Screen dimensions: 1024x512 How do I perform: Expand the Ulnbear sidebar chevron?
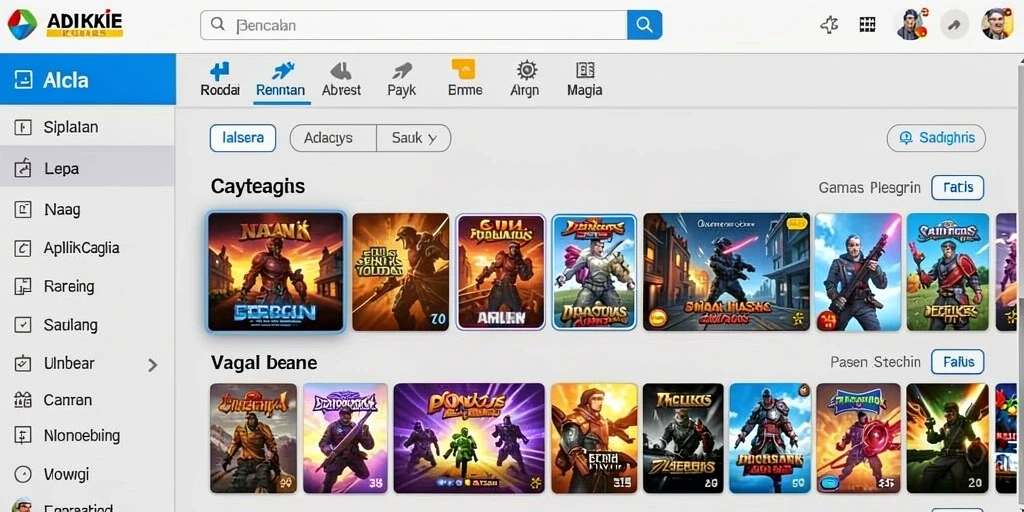pos(152,365)
